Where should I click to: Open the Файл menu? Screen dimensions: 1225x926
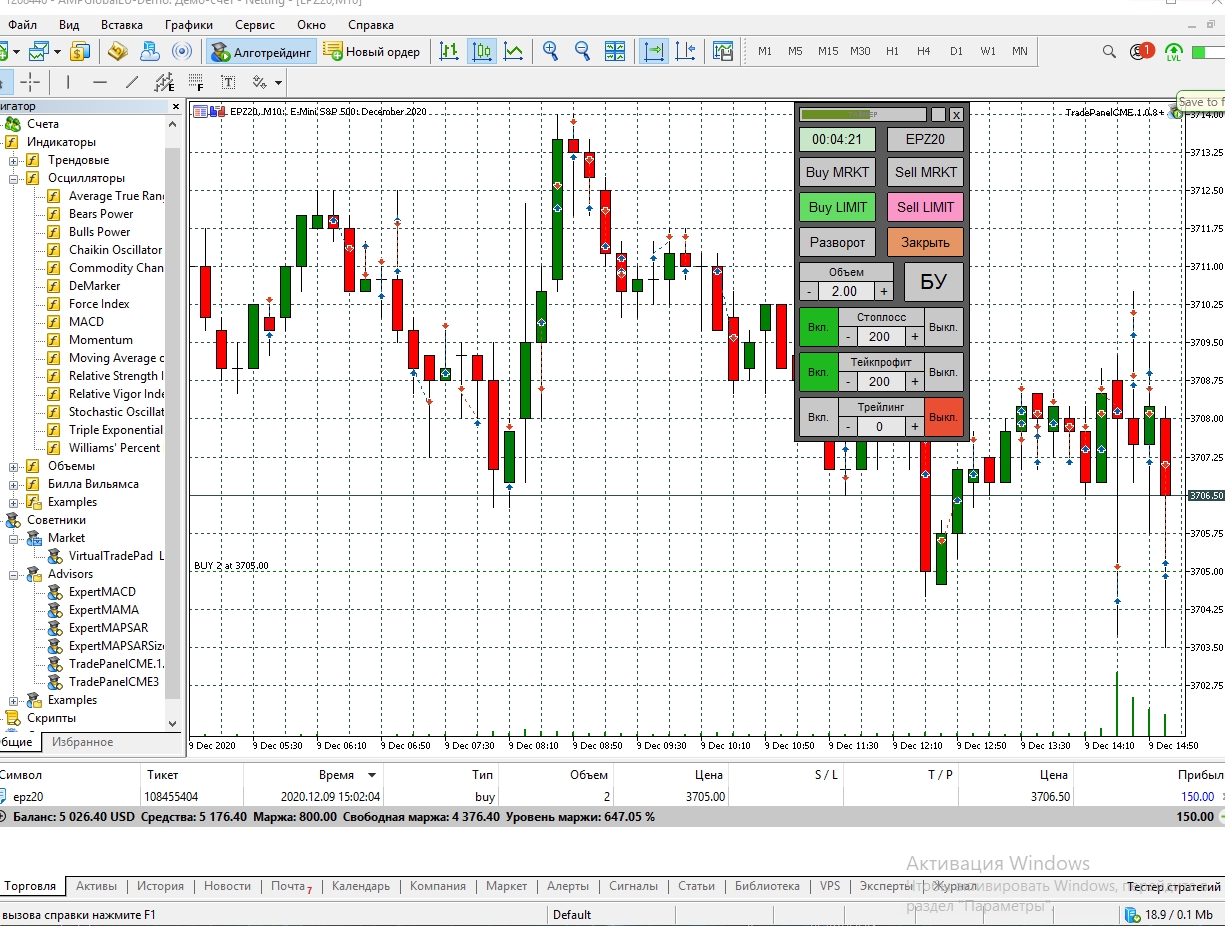[22, 24]
